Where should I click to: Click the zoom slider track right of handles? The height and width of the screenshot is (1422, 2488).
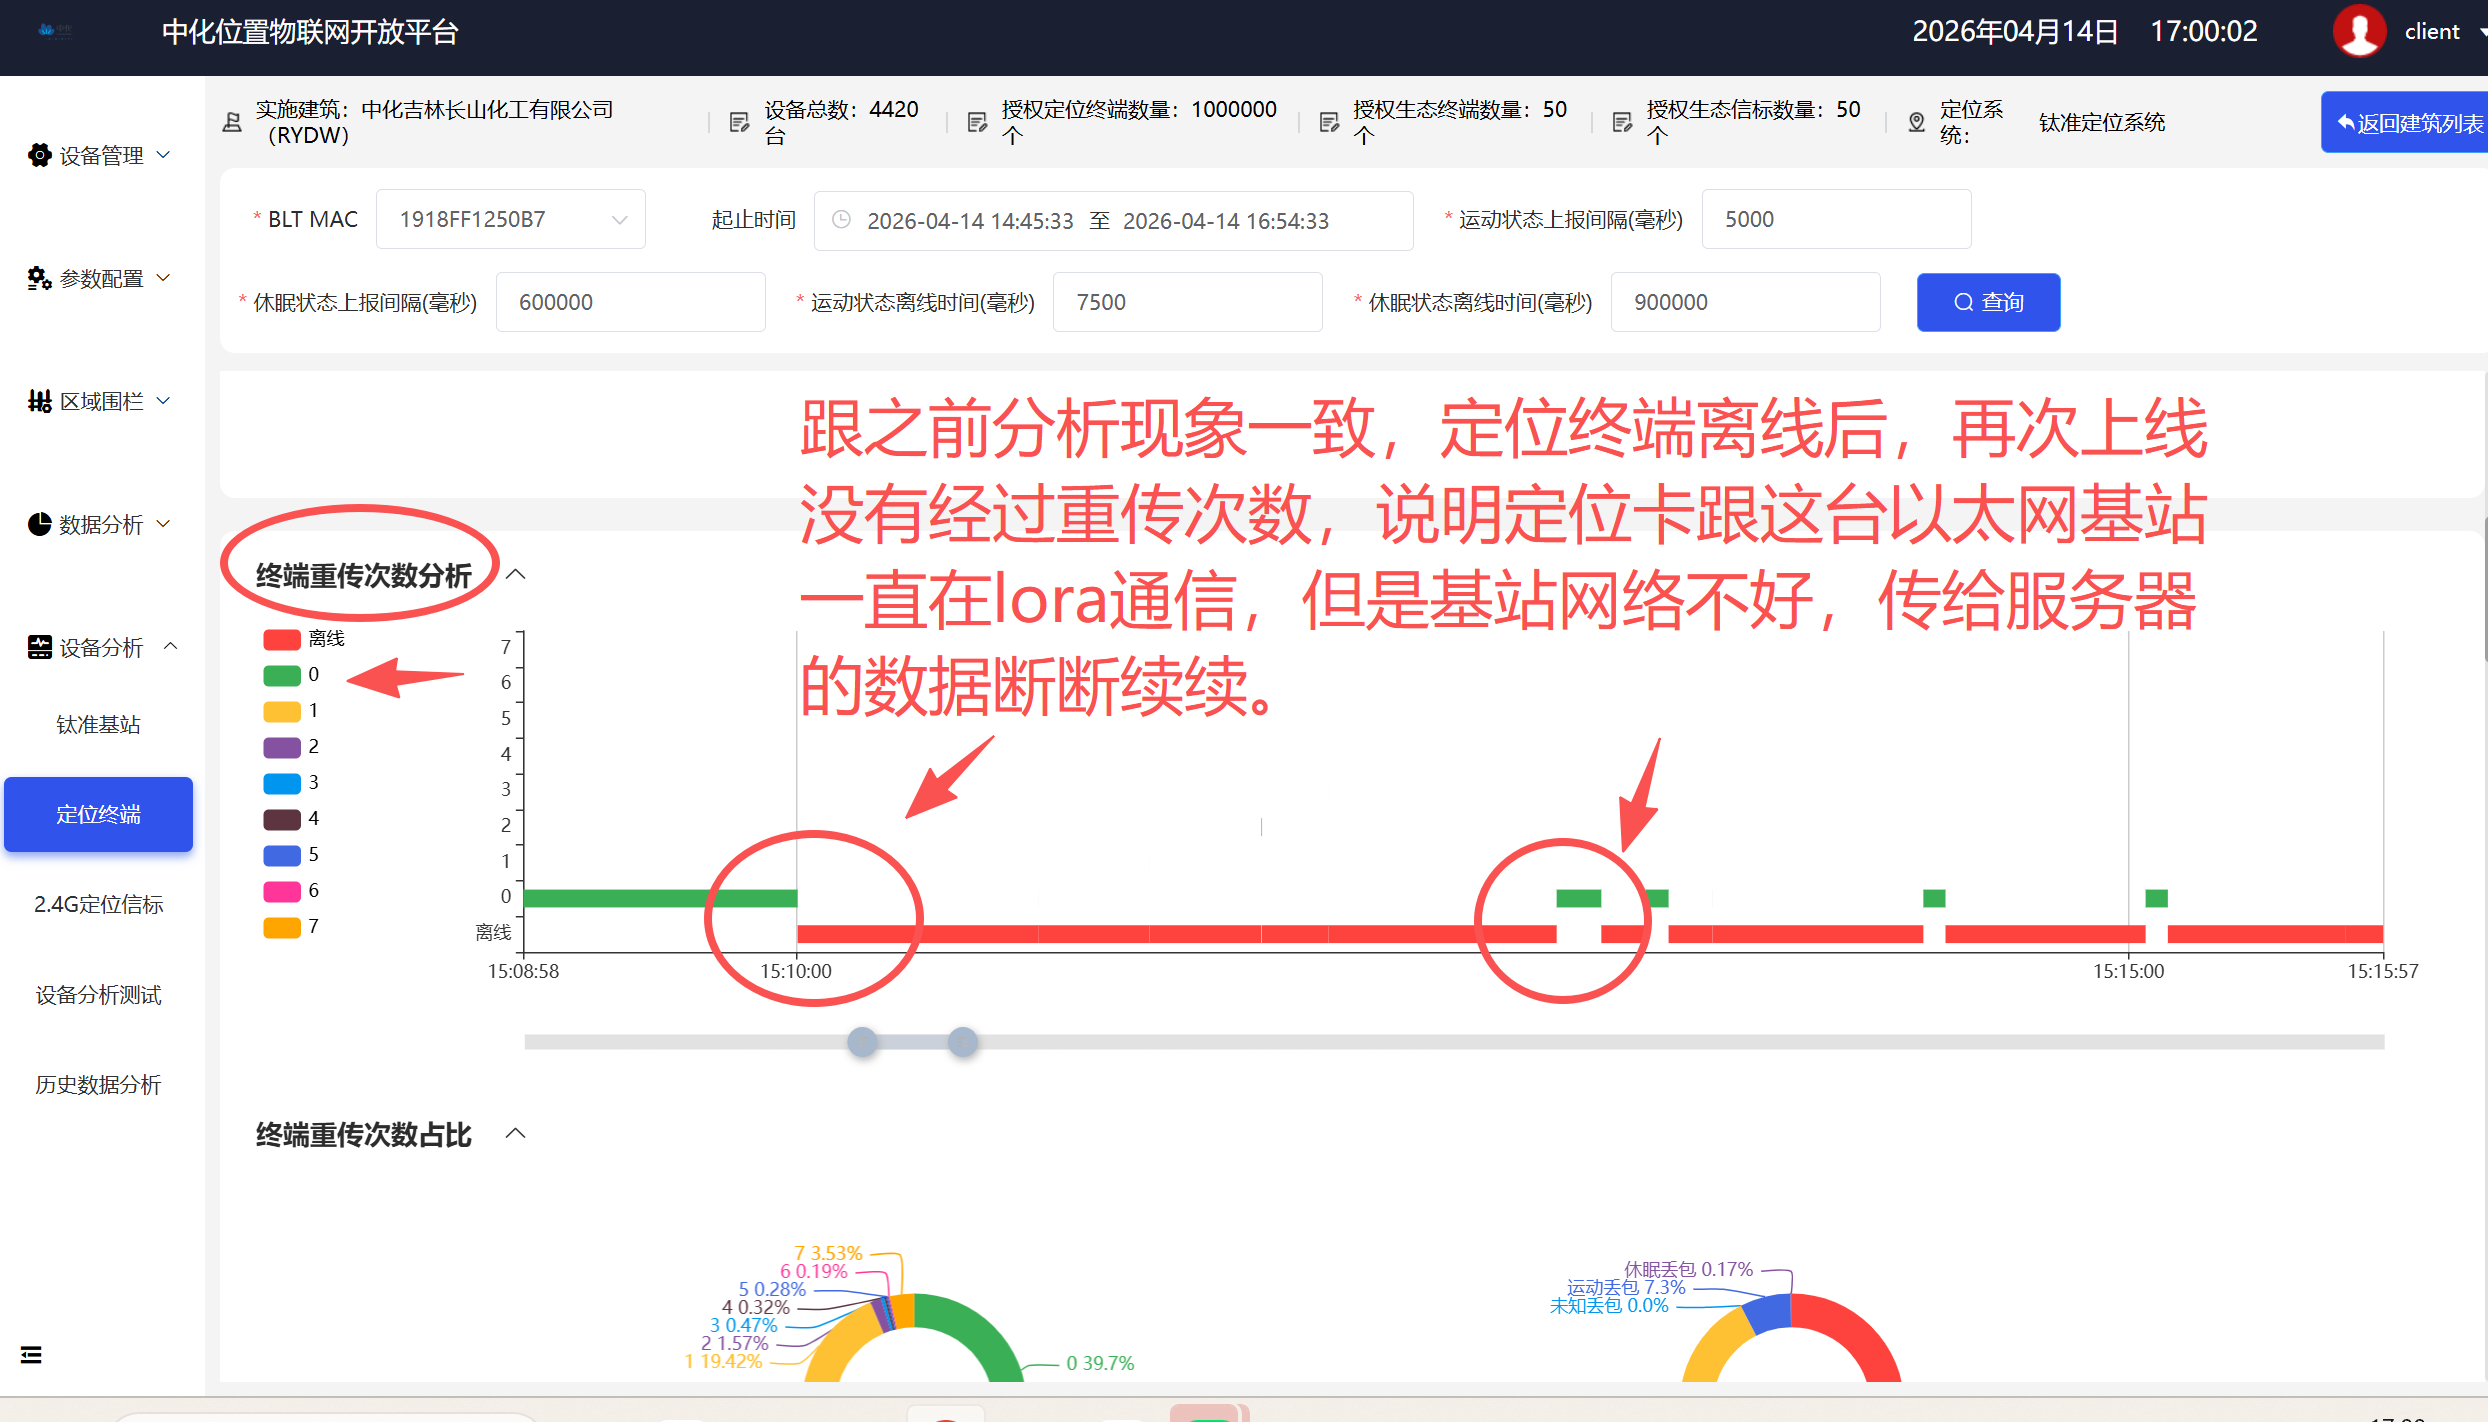pos(1681,1042)
